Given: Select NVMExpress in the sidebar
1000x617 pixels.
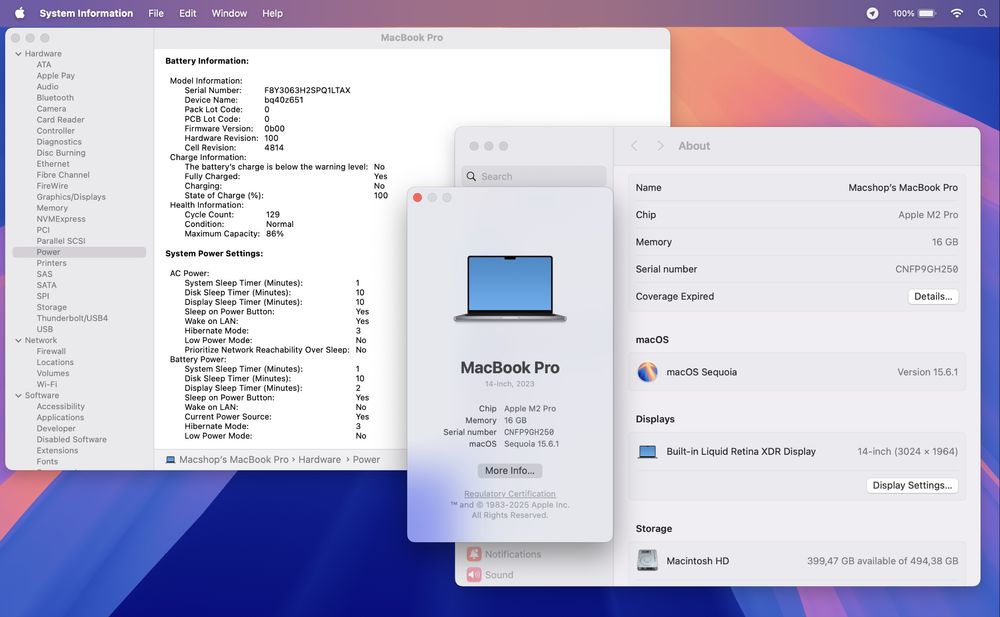Looking at the screenshot, I should tap(61, 219).
